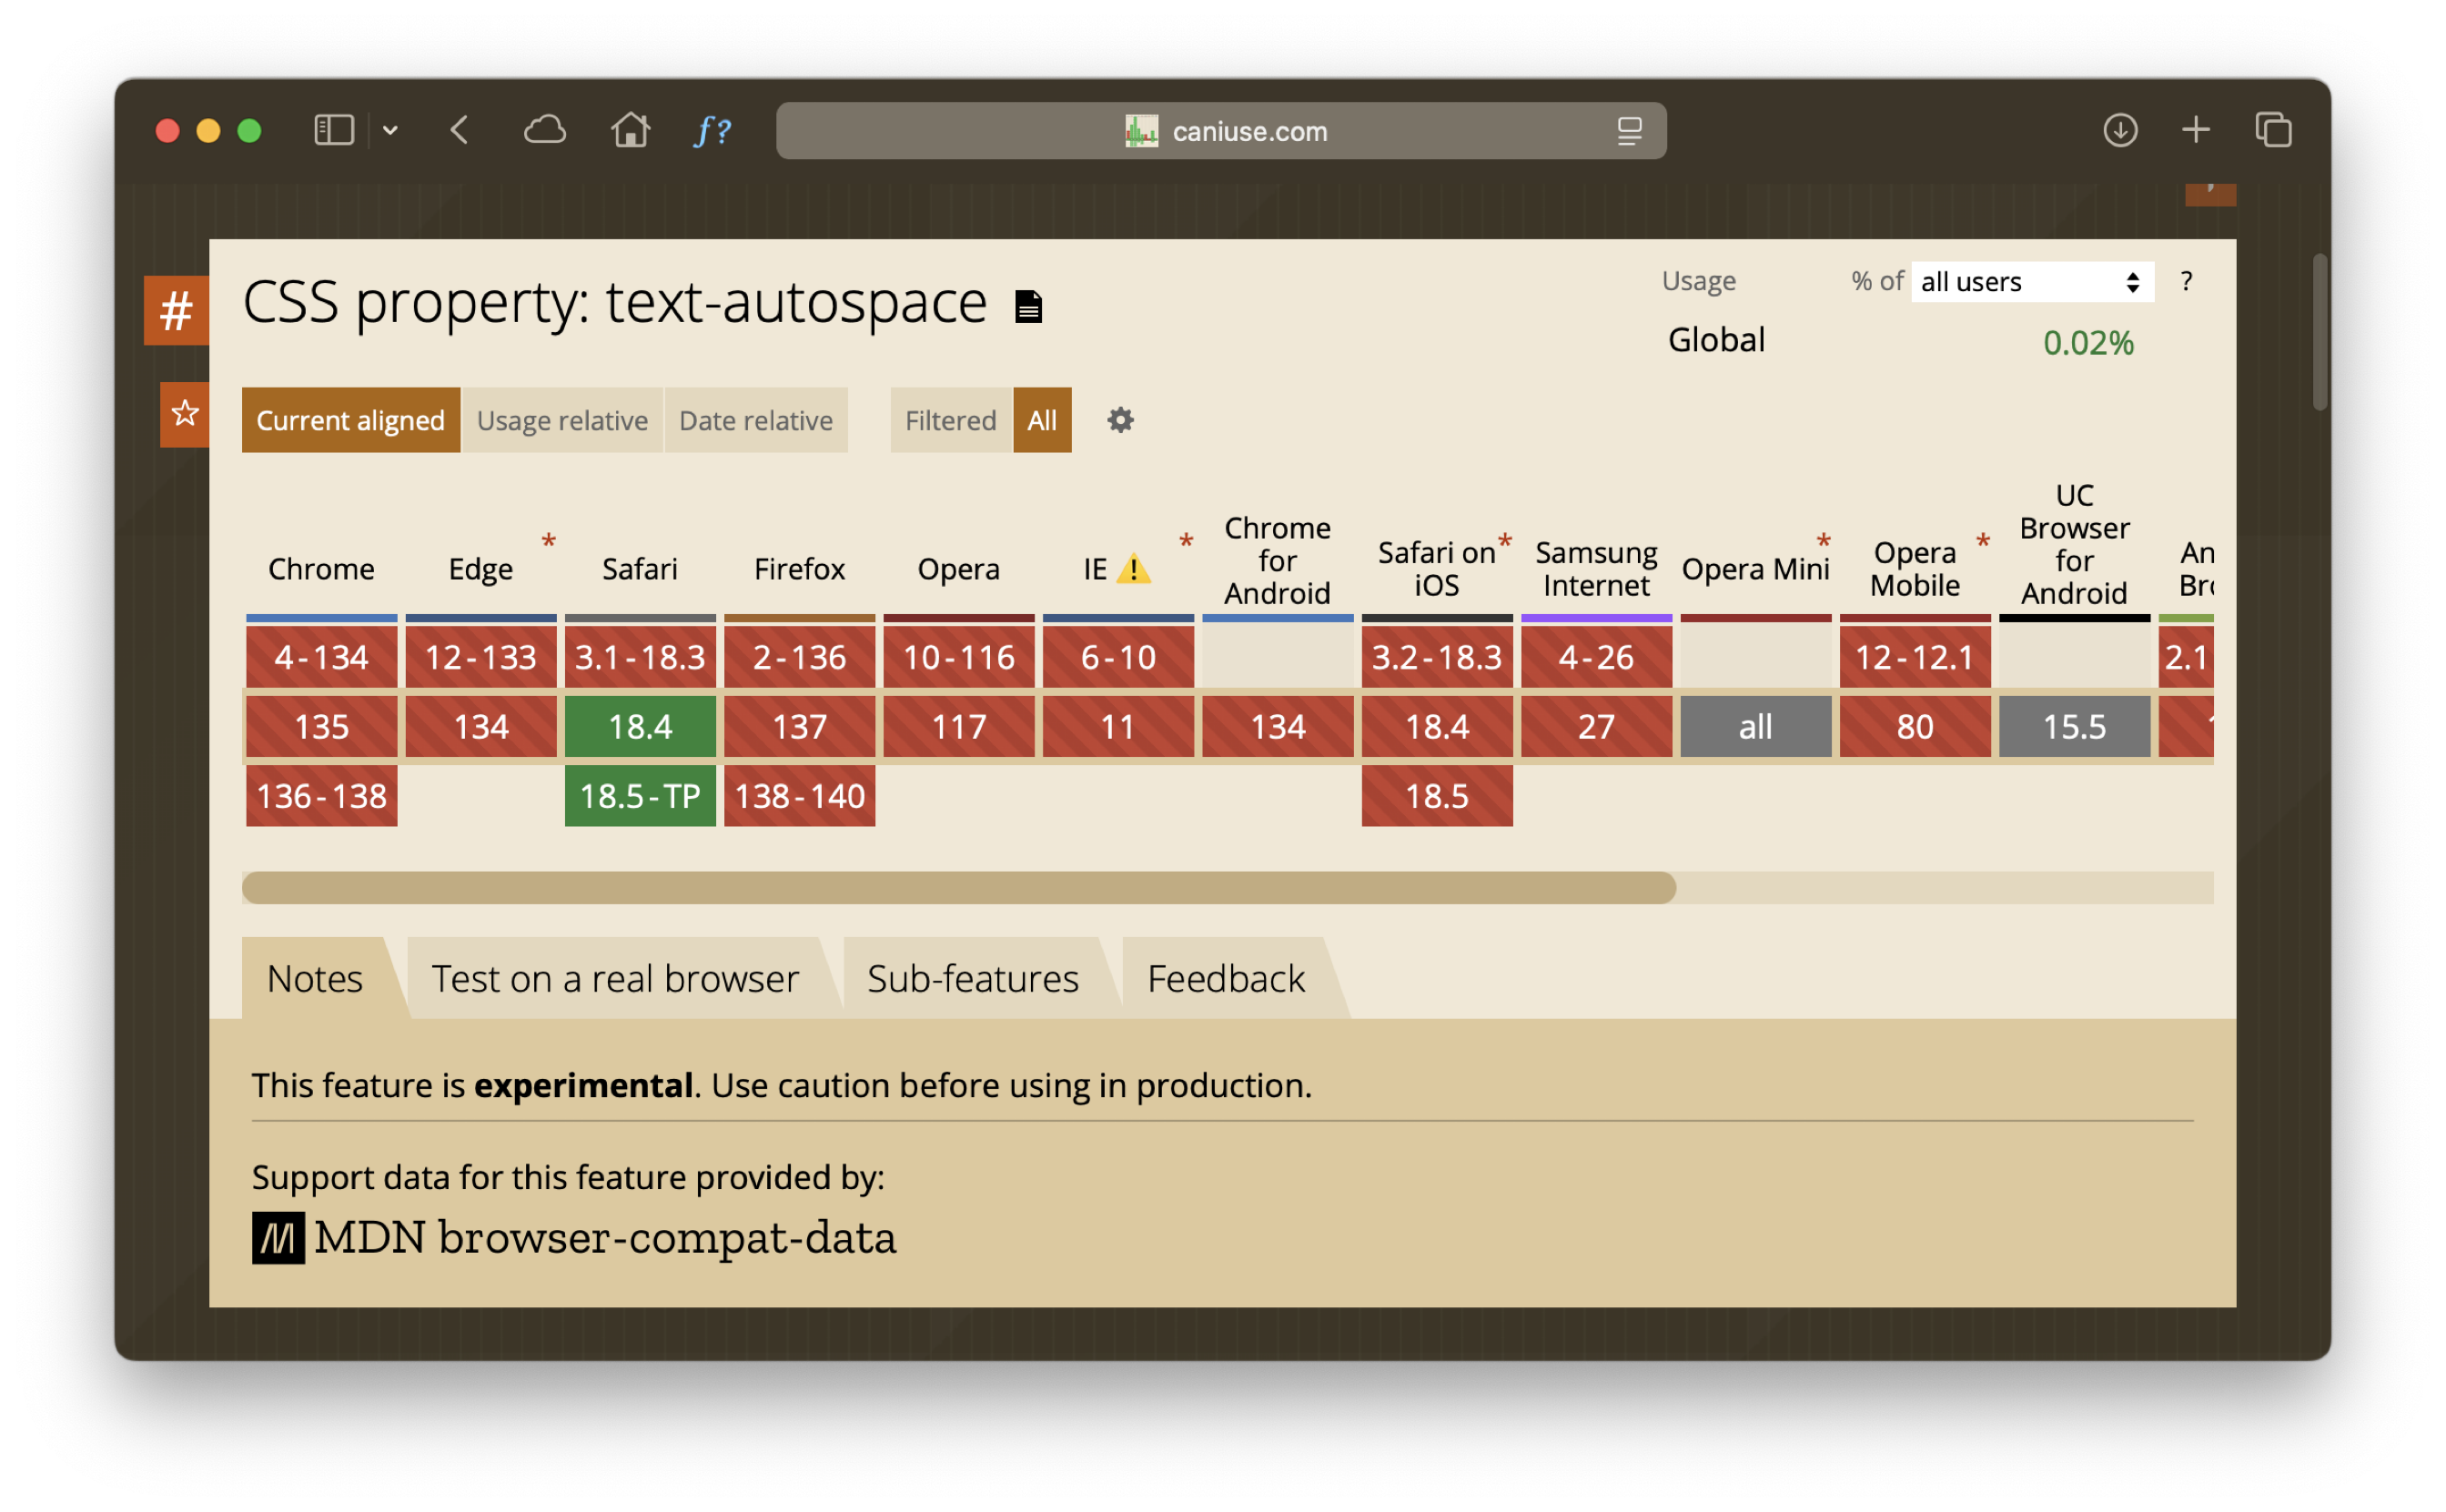Switch to Date relative view
Image resolution: width=2446 pixels, height=1512 pixels.
pos(756,420)
